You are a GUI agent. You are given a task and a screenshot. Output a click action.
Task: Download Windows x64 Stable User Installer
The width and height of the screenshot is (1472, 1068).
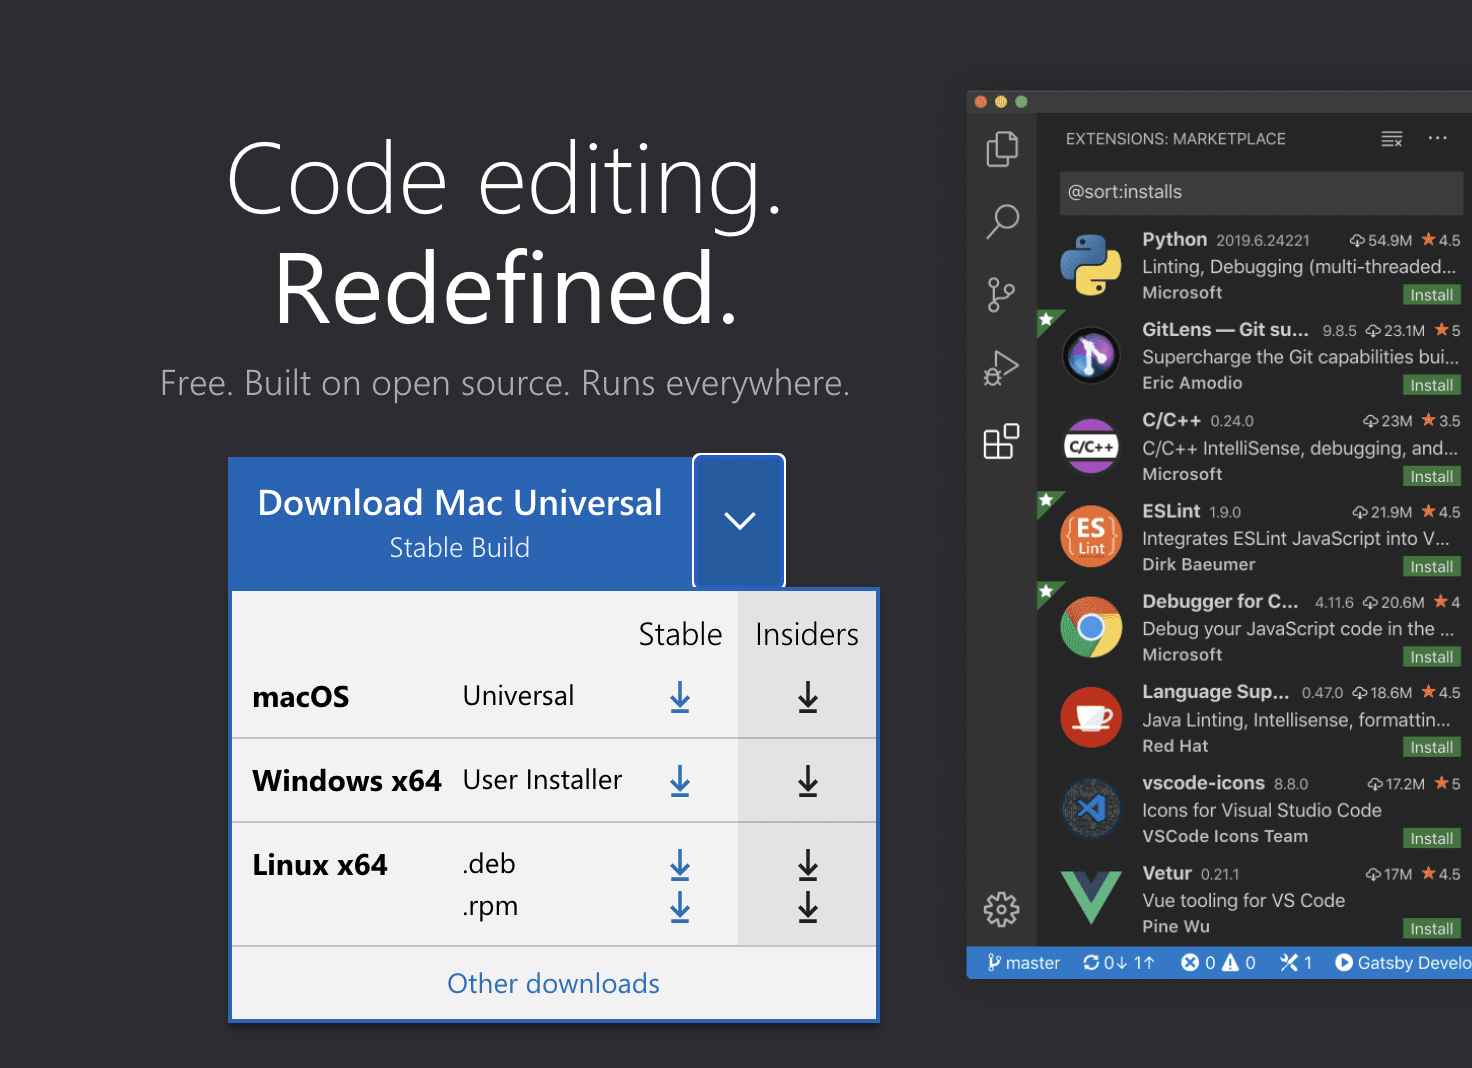[680, 781]
